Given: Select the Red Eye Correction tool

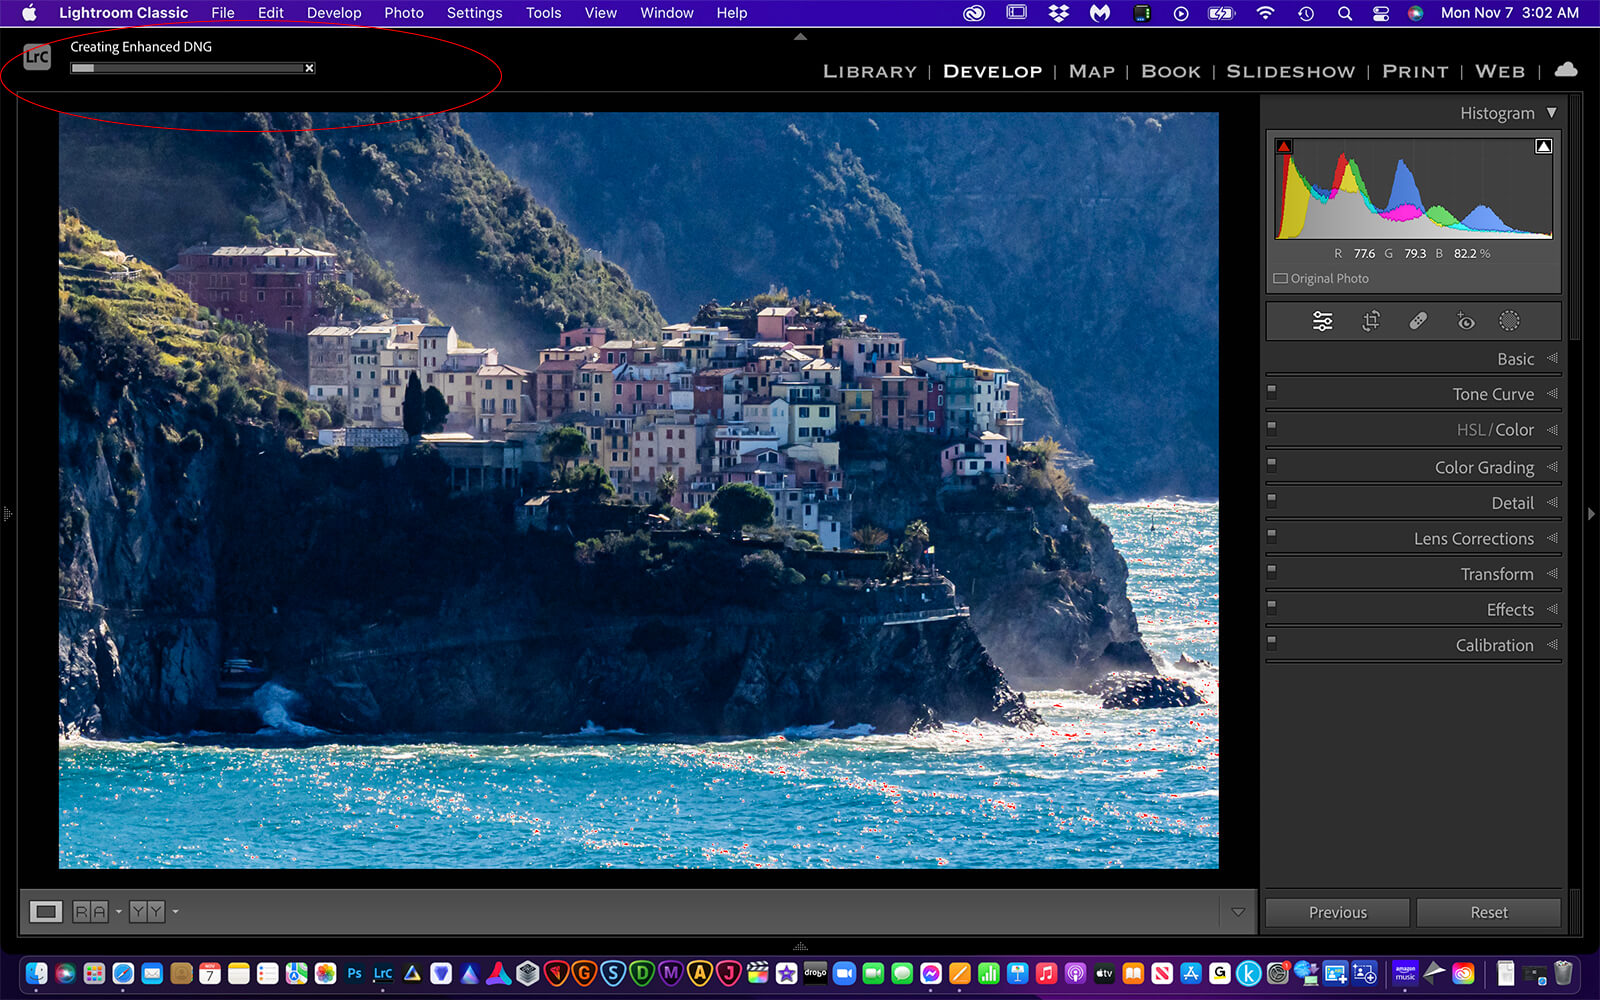Looking at the screenshot, I should pos(1465,321).
